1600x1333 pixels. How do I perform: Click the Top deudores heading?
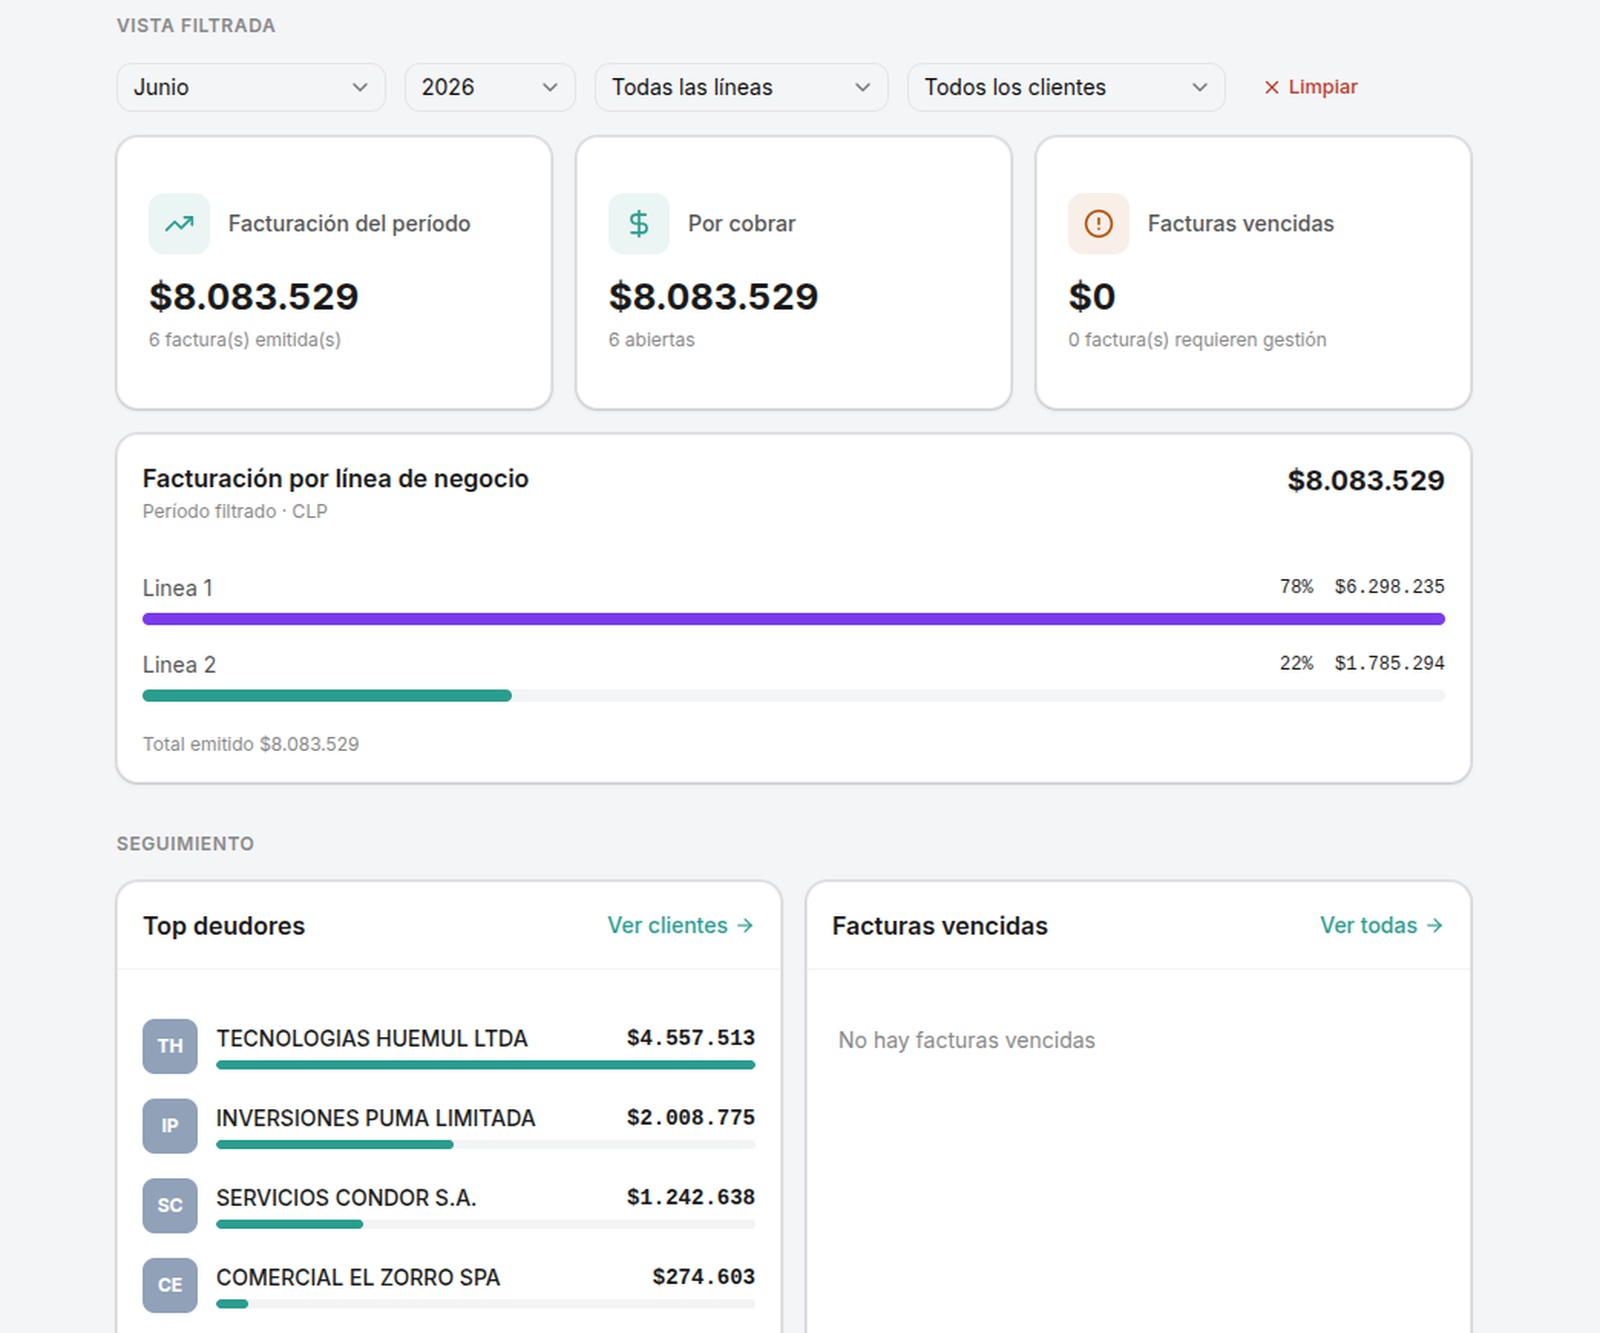tap(224, 926)
